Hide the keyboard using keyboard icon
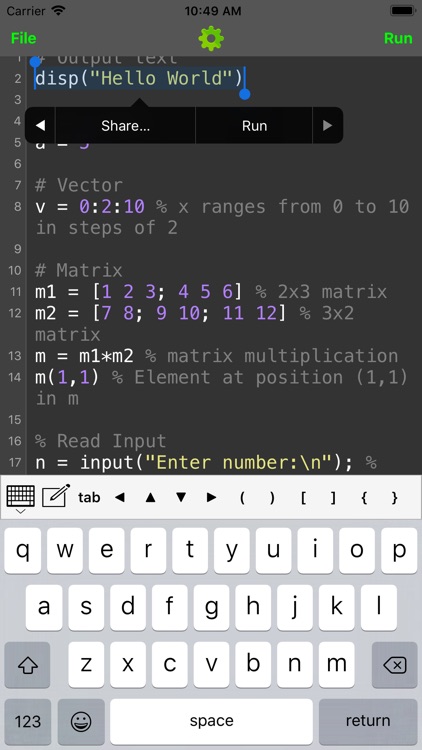The height and width of the screenshot is (750, 422). point(20,498)
